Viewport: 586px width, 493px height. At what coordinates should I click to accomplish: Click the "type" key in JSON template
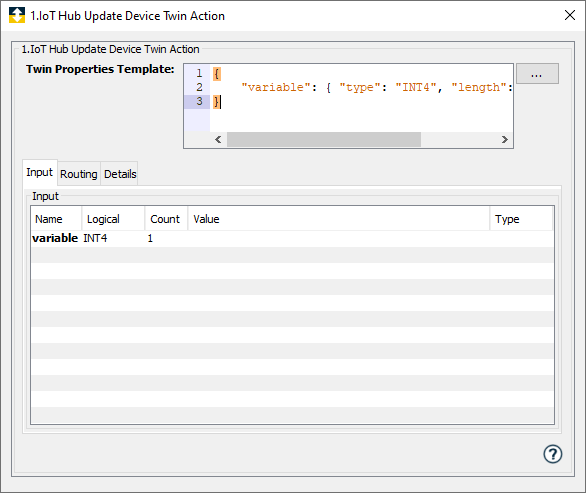(x=360, y=87)
